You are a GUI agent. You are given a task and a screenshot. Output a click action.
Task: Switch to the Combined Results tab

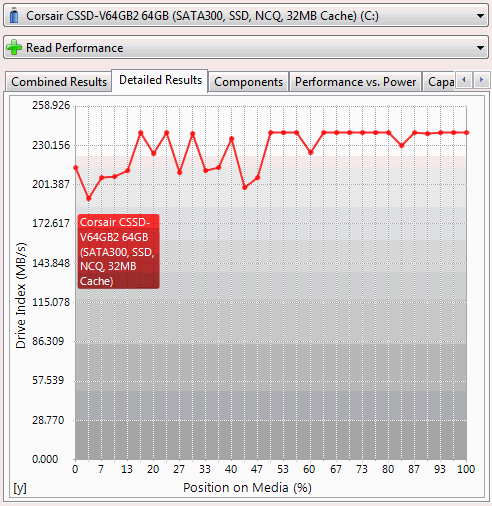[59, 82]
